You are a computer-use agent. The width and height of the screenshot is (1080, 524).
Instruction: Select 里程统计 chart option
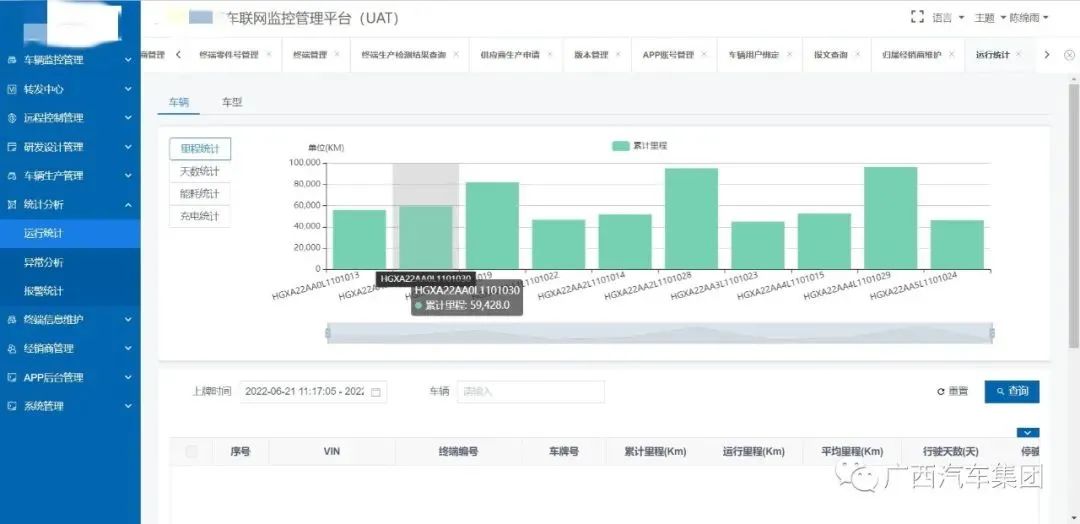pyautogui.click(x=200, y=149)
